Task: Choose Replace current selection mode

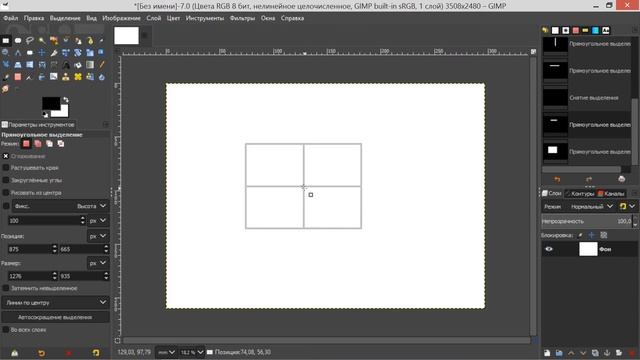Action: (26, 144)
